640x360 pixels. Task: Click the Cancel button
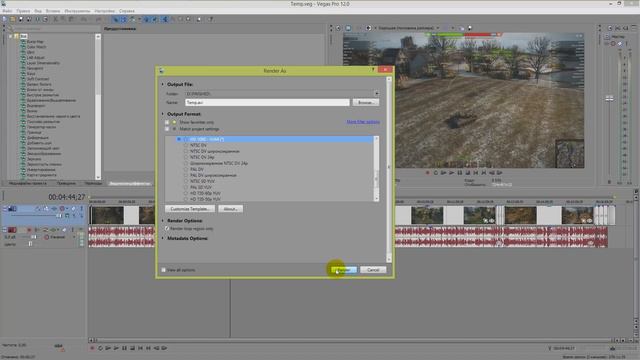[373, 270]
